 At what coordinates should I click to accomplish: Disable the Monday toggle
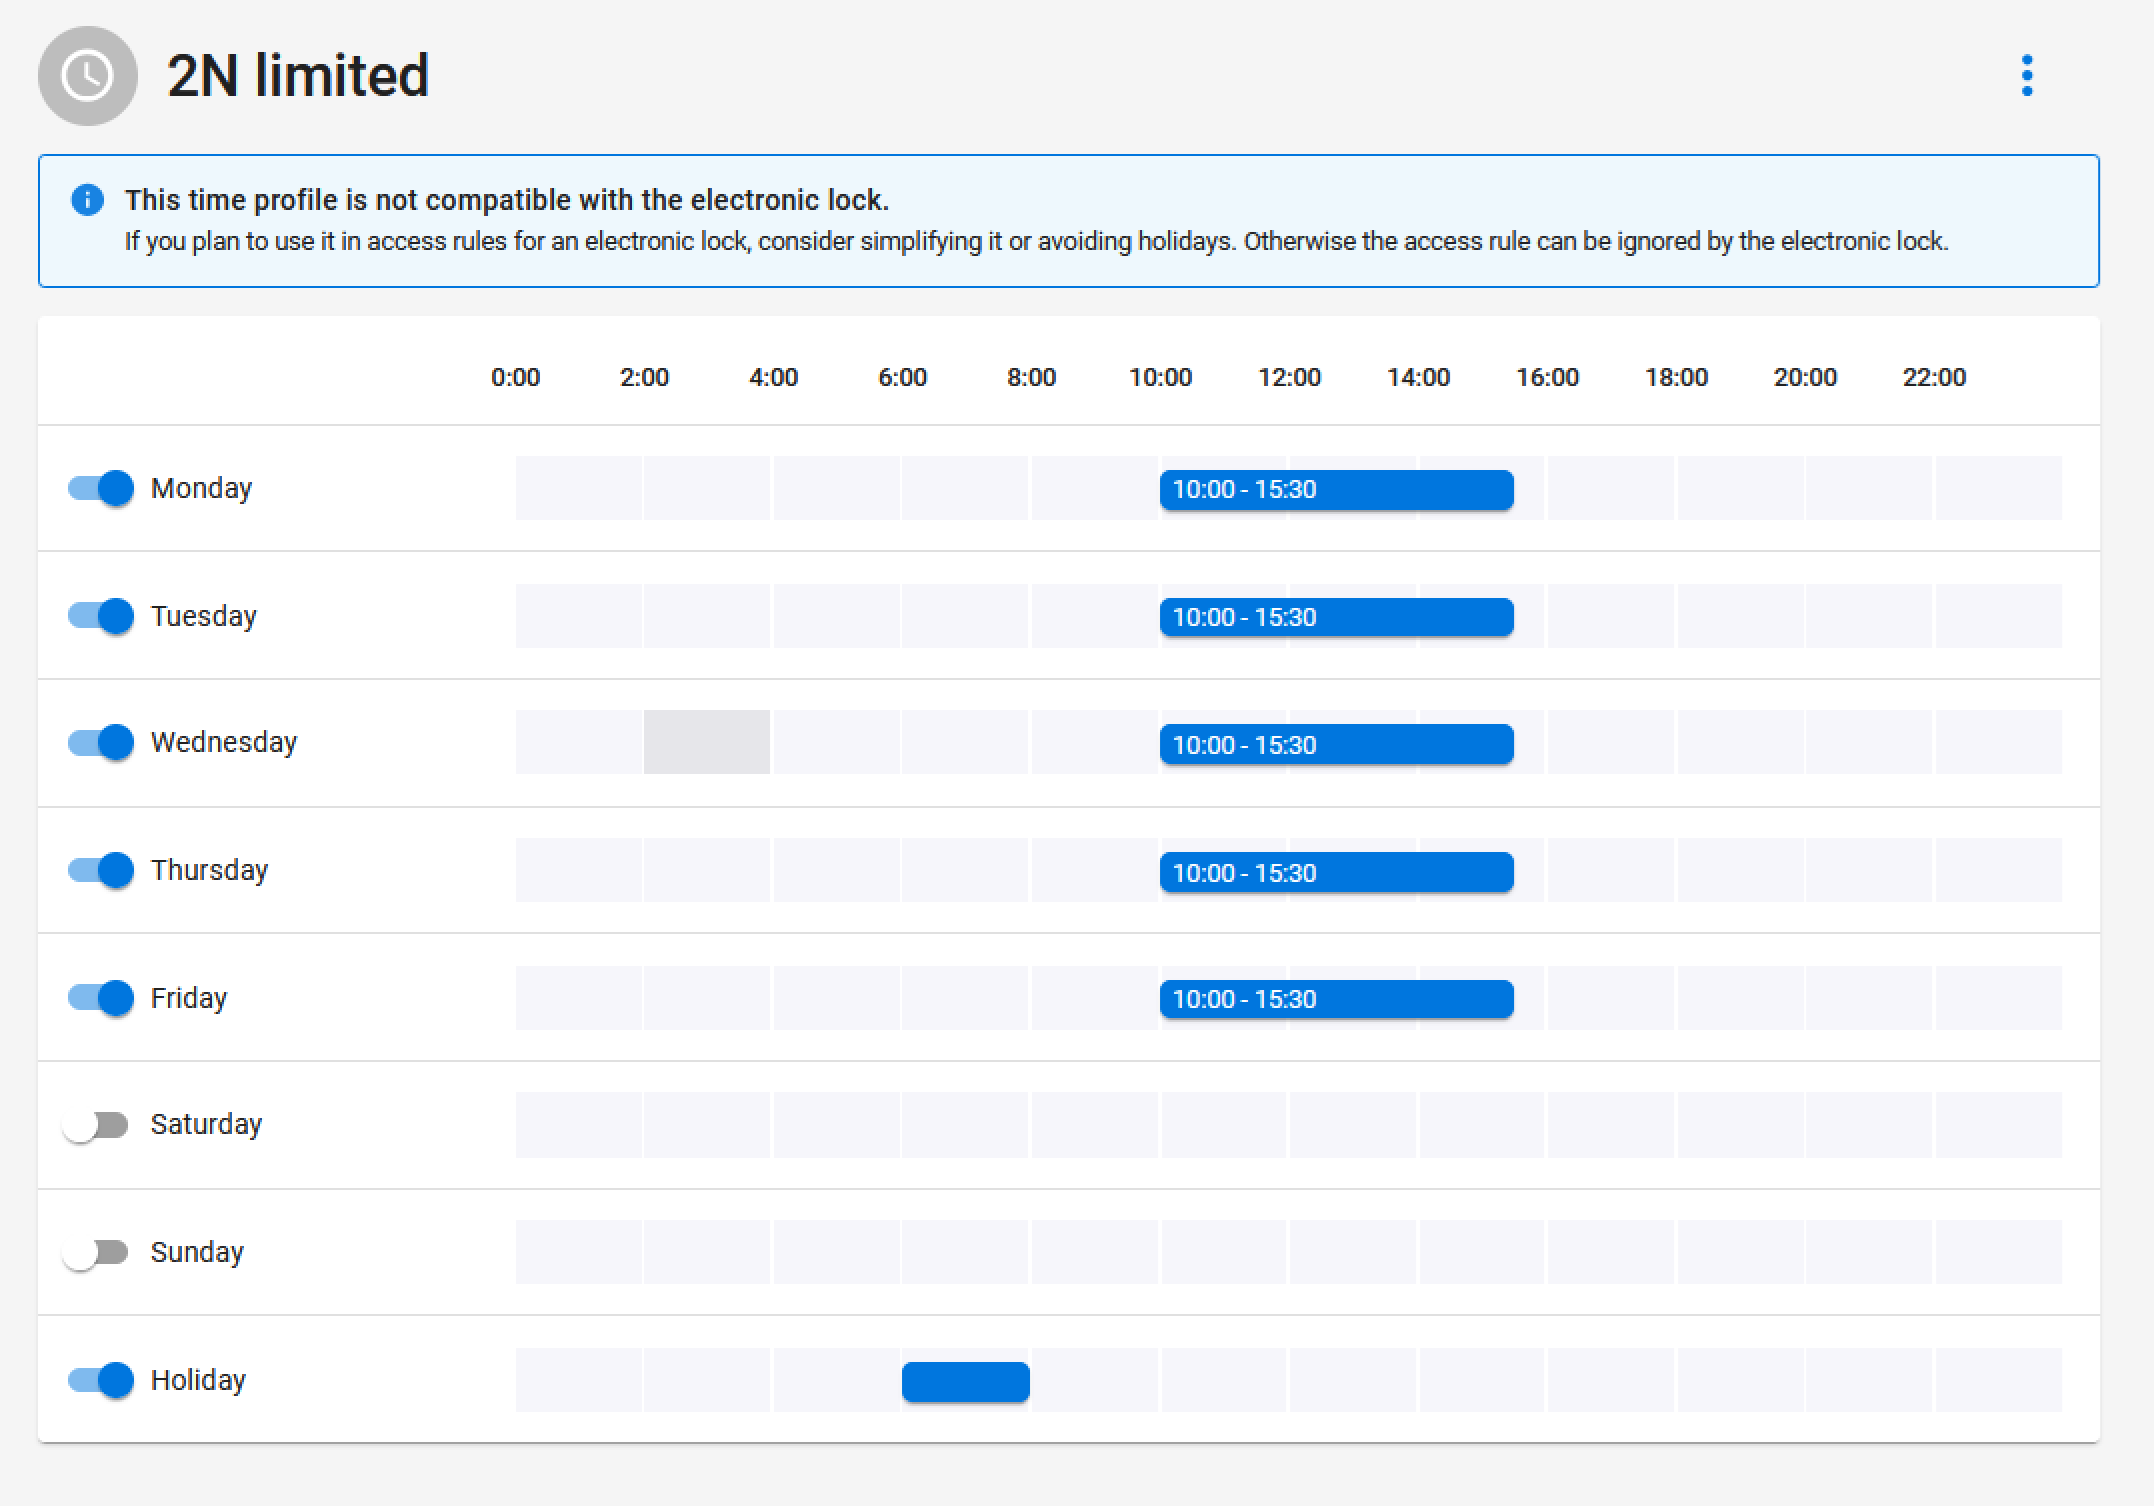100,488
